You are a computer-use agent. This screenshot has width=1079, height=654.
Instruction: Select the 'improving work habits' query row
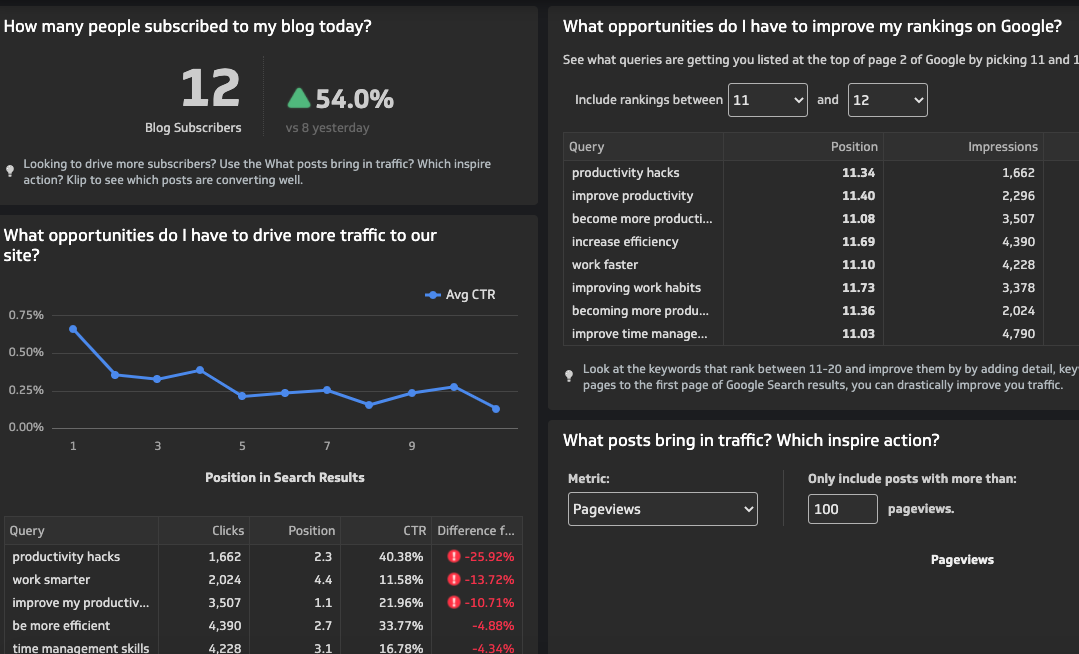click(821, 288)
